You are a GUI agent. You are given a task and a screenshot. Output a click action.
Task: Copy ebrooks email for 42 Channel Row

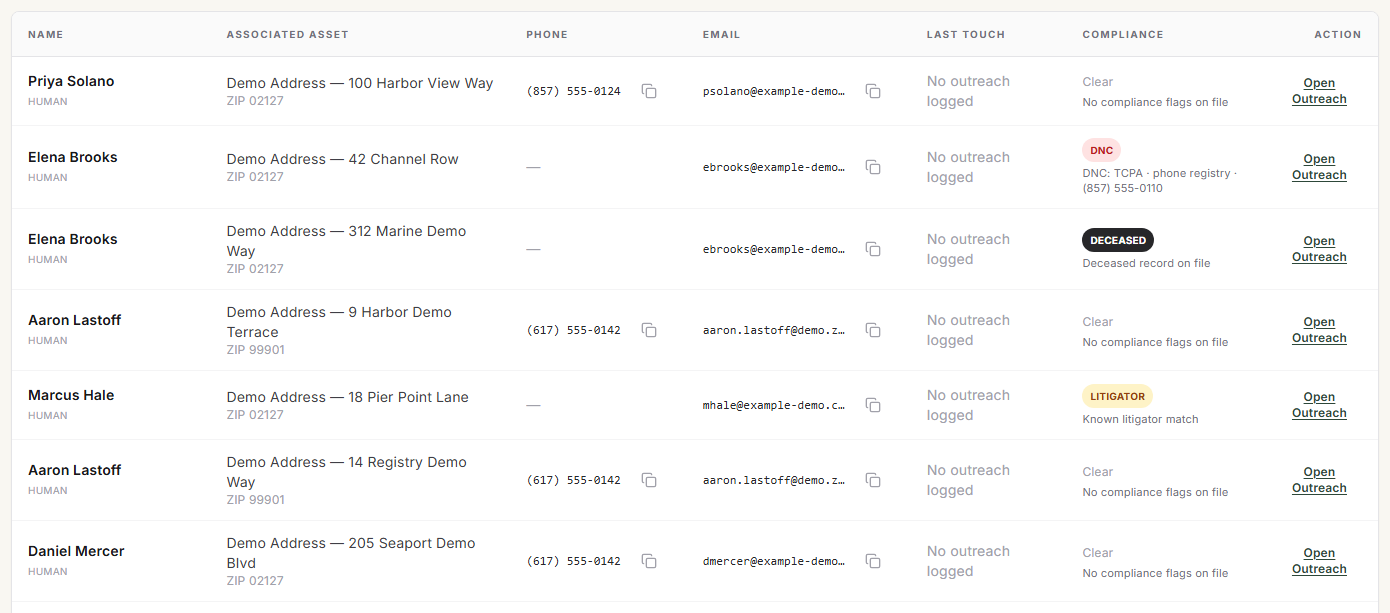click(873, 167)
